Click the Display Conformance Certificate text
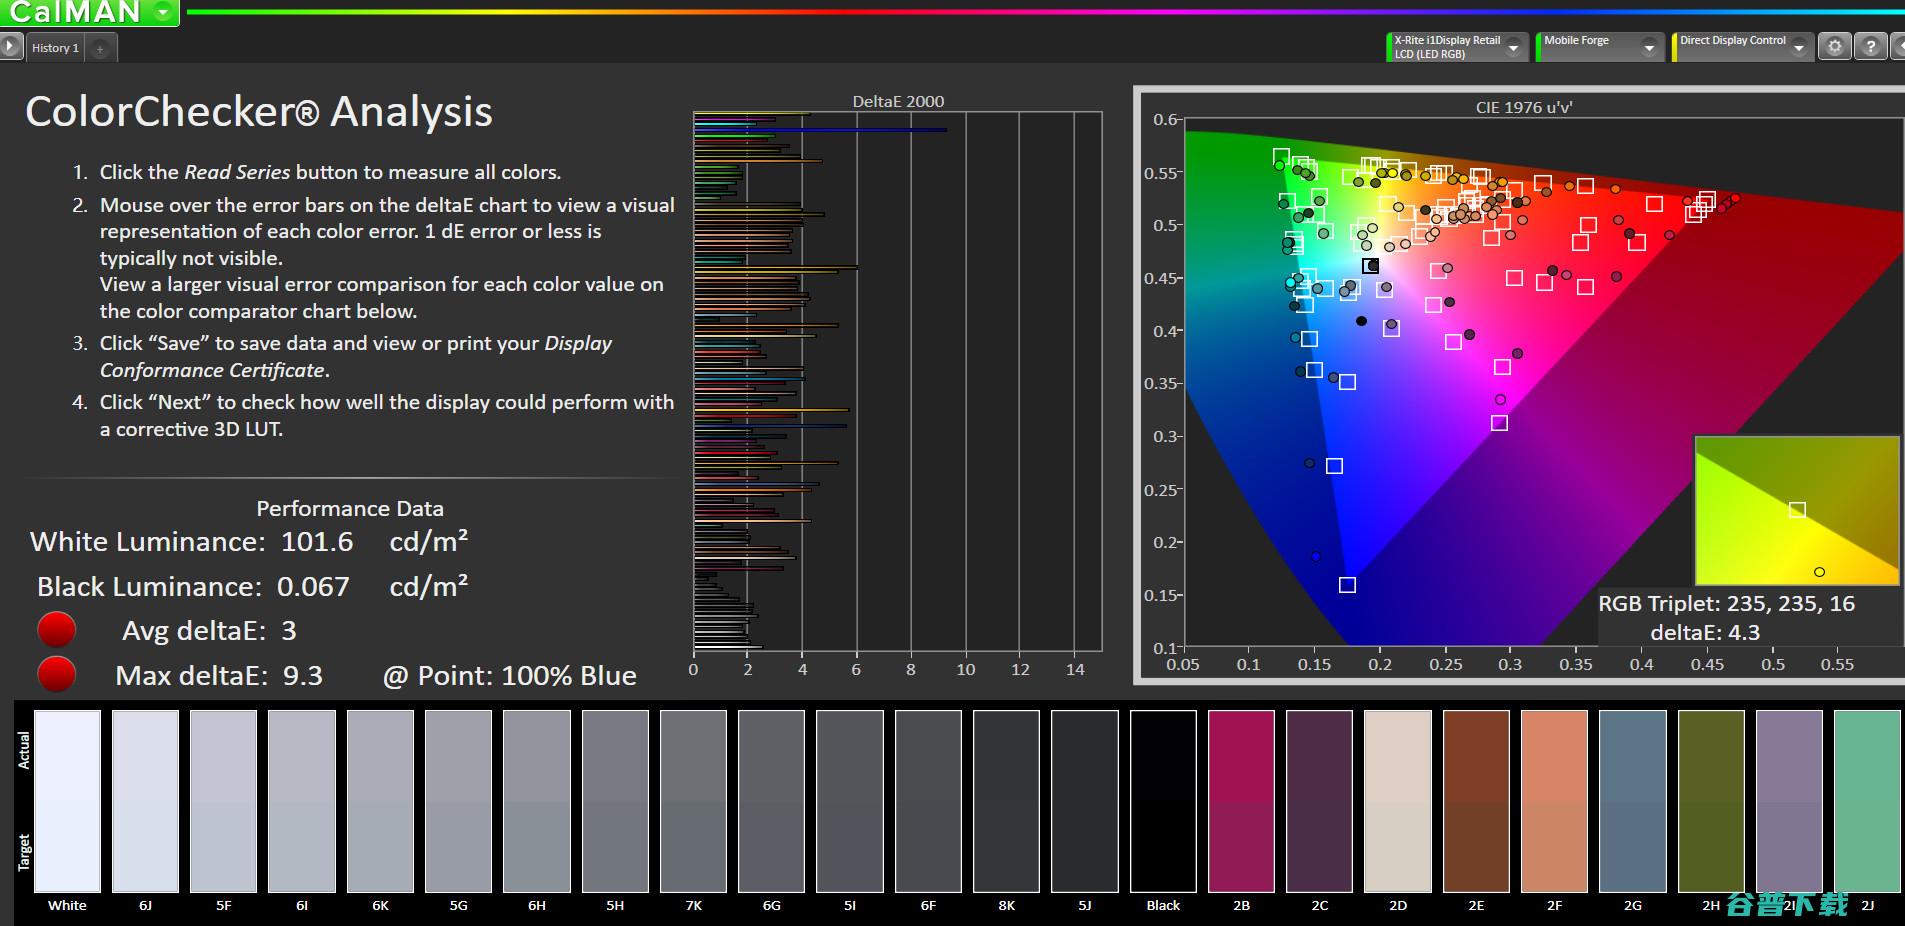The height and width of the screenshot is (926, 1905). (x=356, y=356)
